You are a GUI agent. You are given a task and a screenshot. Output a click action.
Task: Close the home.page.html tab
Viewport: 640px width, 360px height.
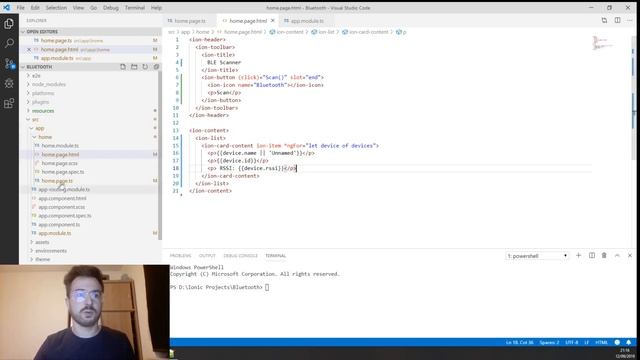[x=273, y=20]
